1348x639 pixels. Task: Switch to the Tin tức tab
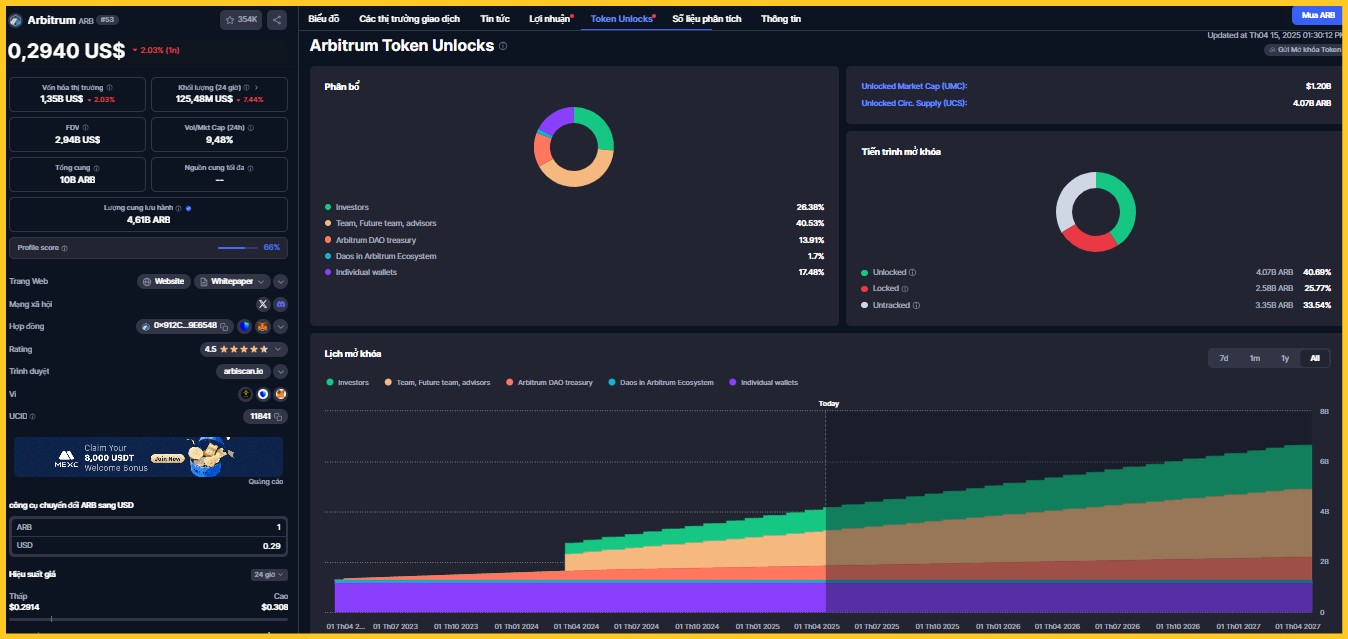(496, 17)
